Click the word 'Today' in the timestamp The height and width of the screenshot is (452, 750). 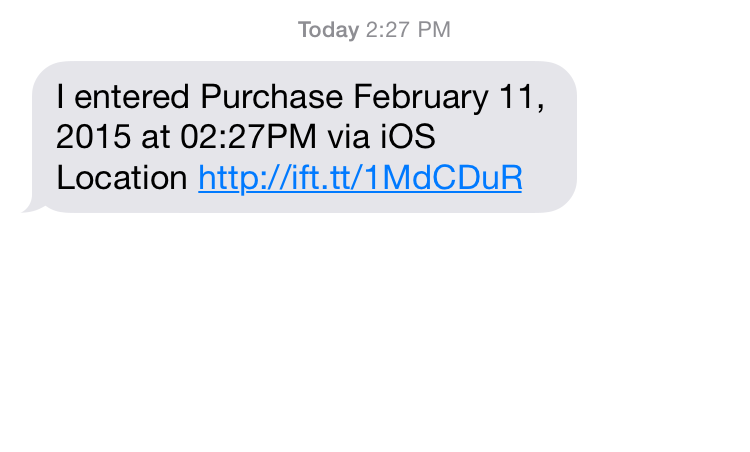pyautogui.click(x=328, y=30)
